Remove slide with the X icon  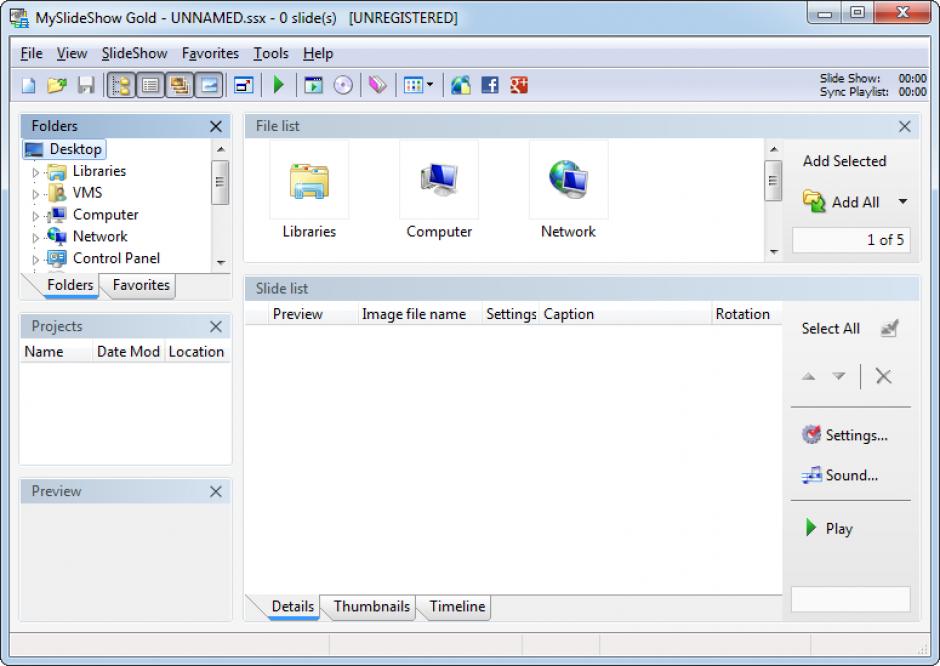tap(883, 376)
